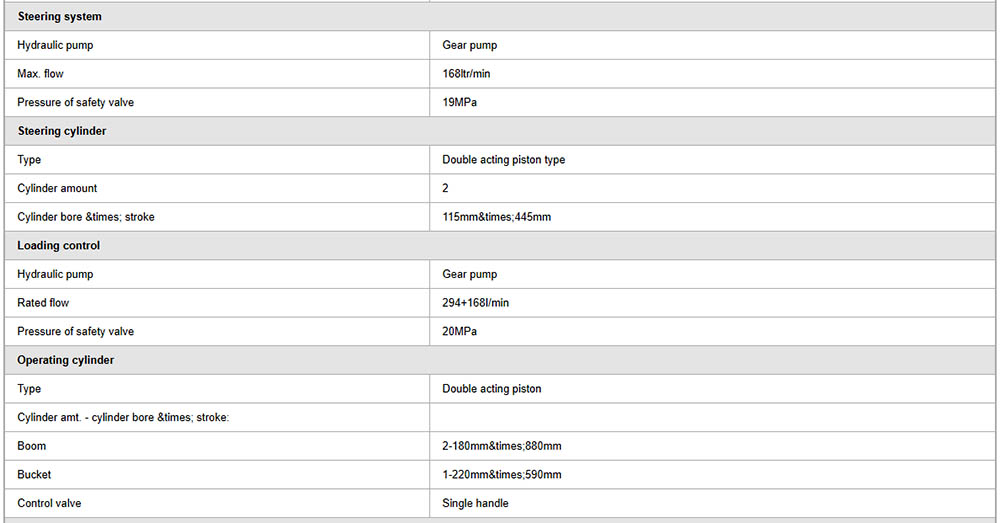
Task: Click the Single handle value cell
Action: pyautogui.click(x=475, y=503)
